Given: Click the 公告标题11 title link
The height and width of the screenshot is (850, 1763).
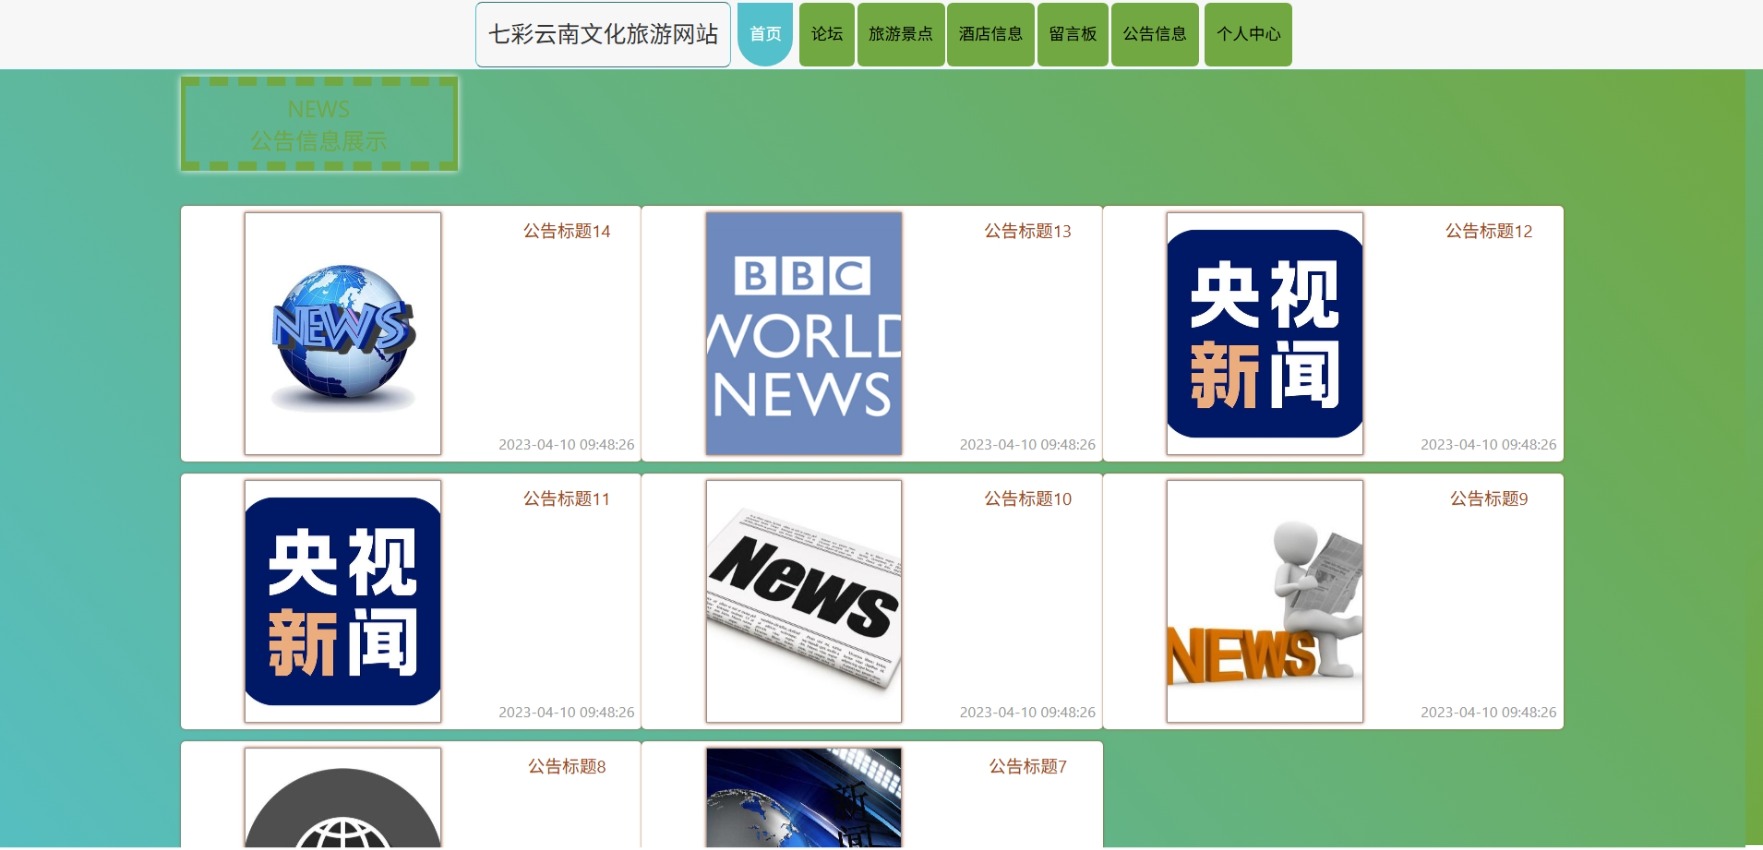Looking at the screenshot, I should point(567,499).
